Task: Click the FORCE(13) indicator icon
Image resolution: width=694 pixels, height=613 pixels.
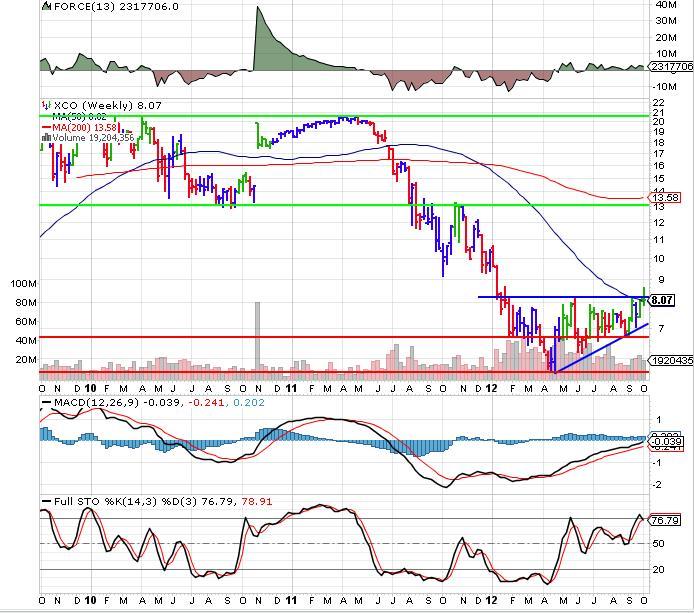Action: pos(46,6)
